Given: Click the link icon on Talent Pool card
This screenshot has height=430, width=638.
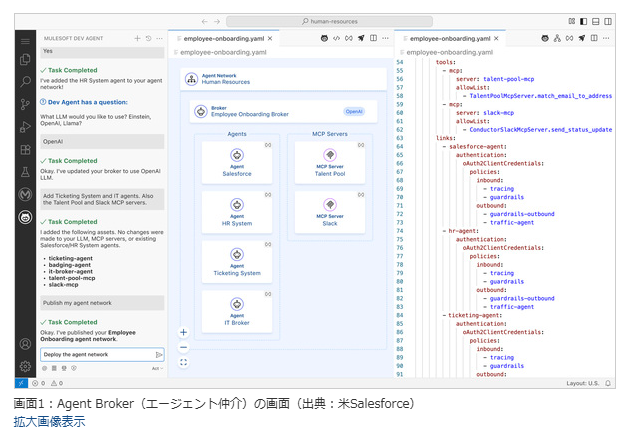Looking at the screenshot, I should [x=361, y=145].
